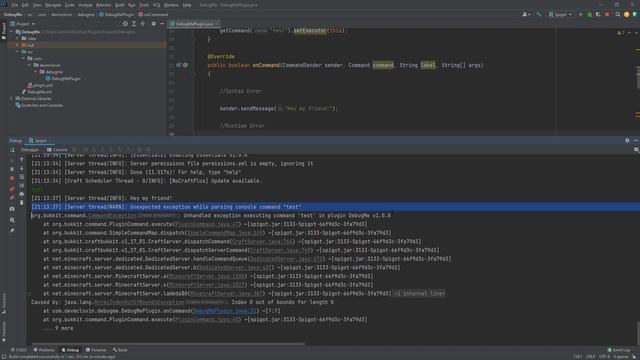Collapse the DebugMe project root
The height and width of the screenshot is (360, 640).
(11, 31)
